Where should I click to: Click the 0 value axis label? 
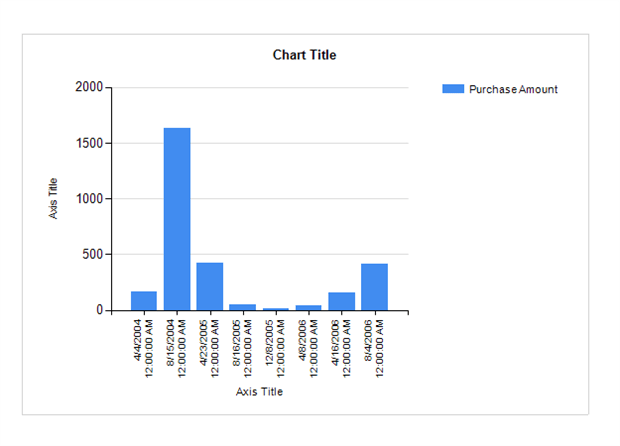point(100,310)
